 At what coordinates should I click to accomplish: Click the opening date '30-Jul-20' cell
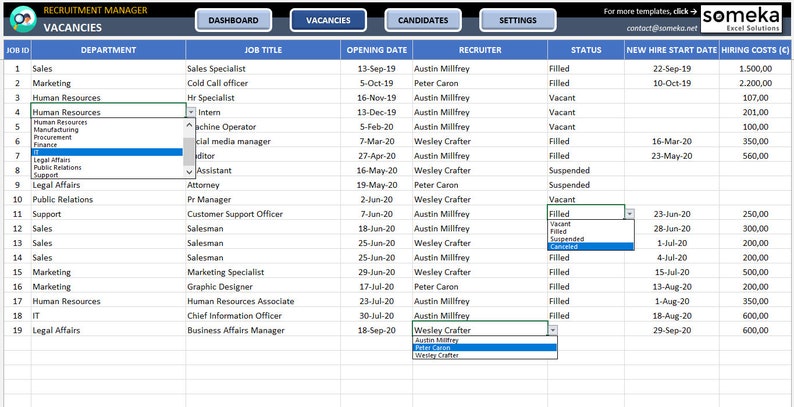(x=377, y=316)
